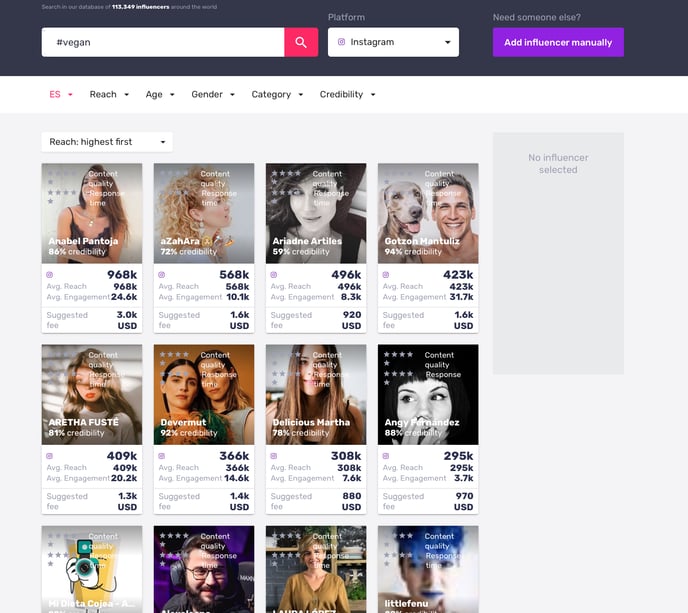Click 920 USD suggested fee
688x613 pixels.
(351, 320)
